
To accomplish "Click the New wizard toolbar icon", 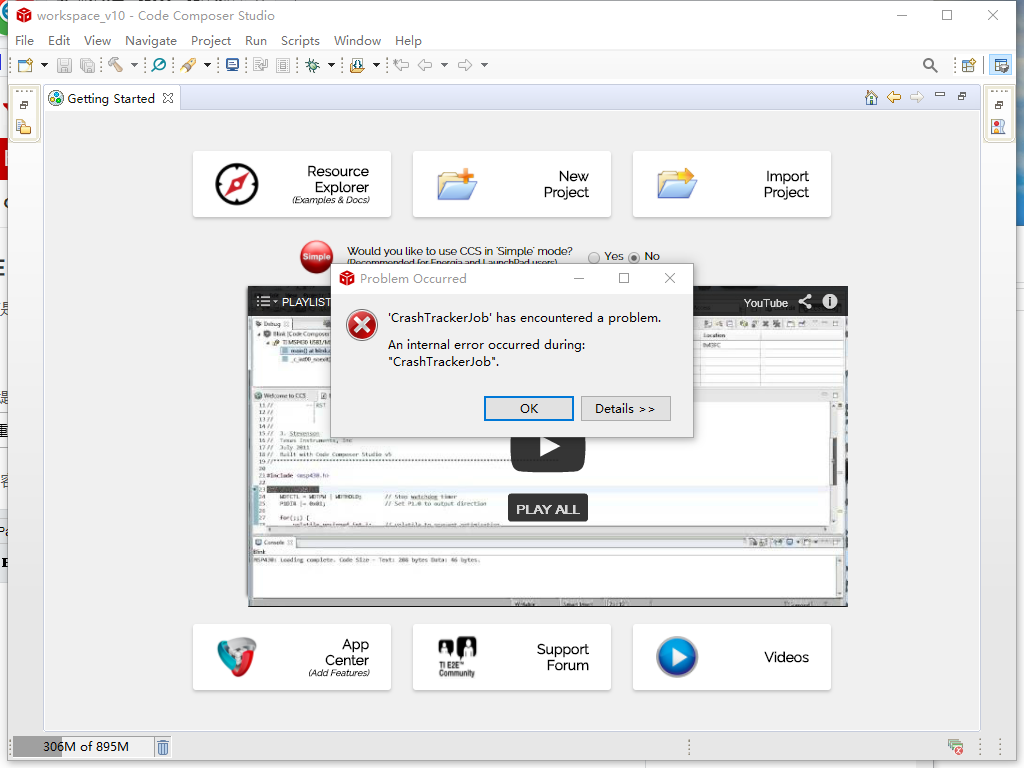I will pos(25,65).
